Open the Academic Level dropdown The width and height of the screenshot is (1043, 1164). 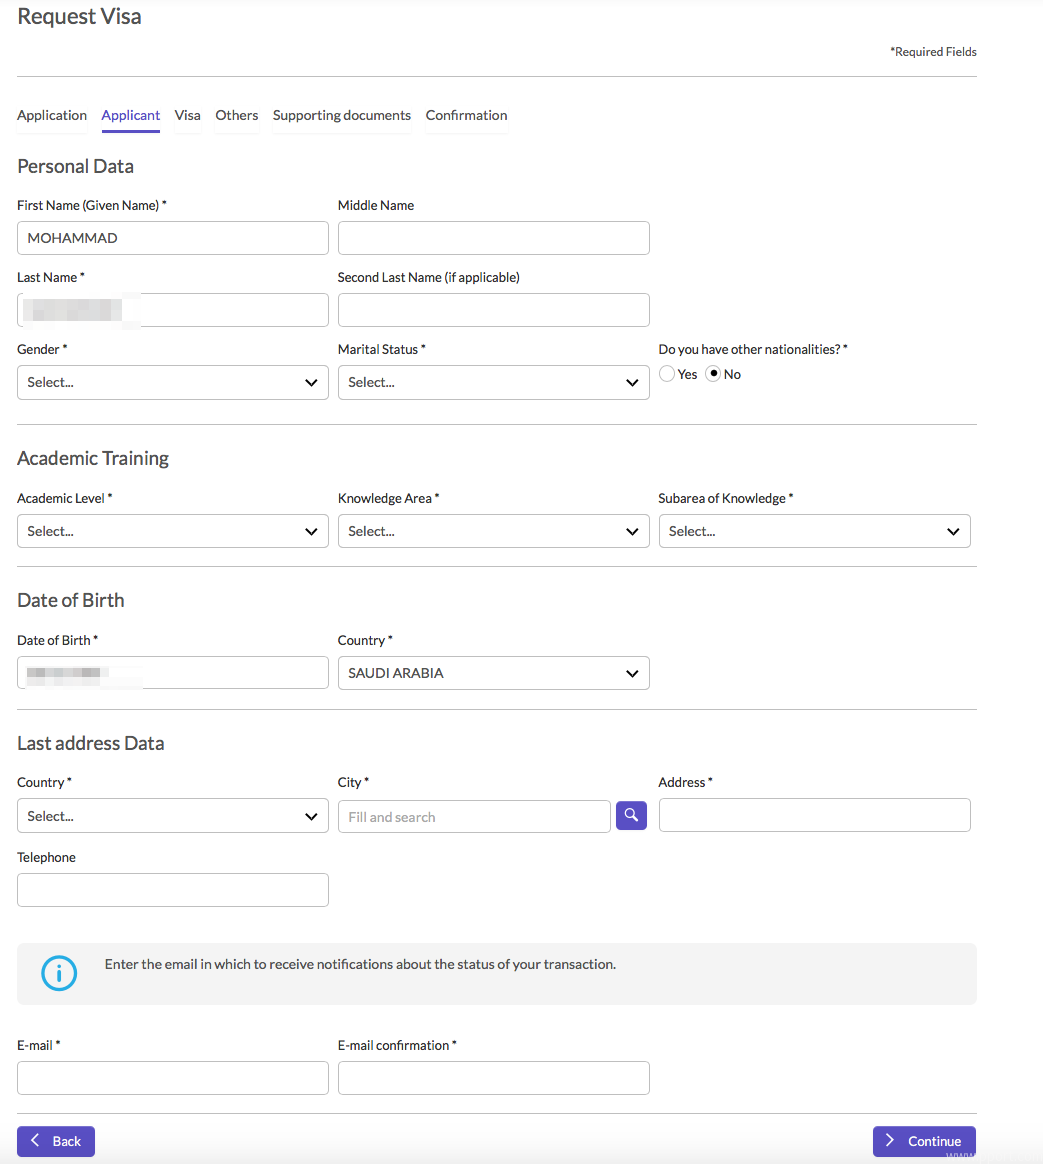pyautogui.click(x=172, y=531)
